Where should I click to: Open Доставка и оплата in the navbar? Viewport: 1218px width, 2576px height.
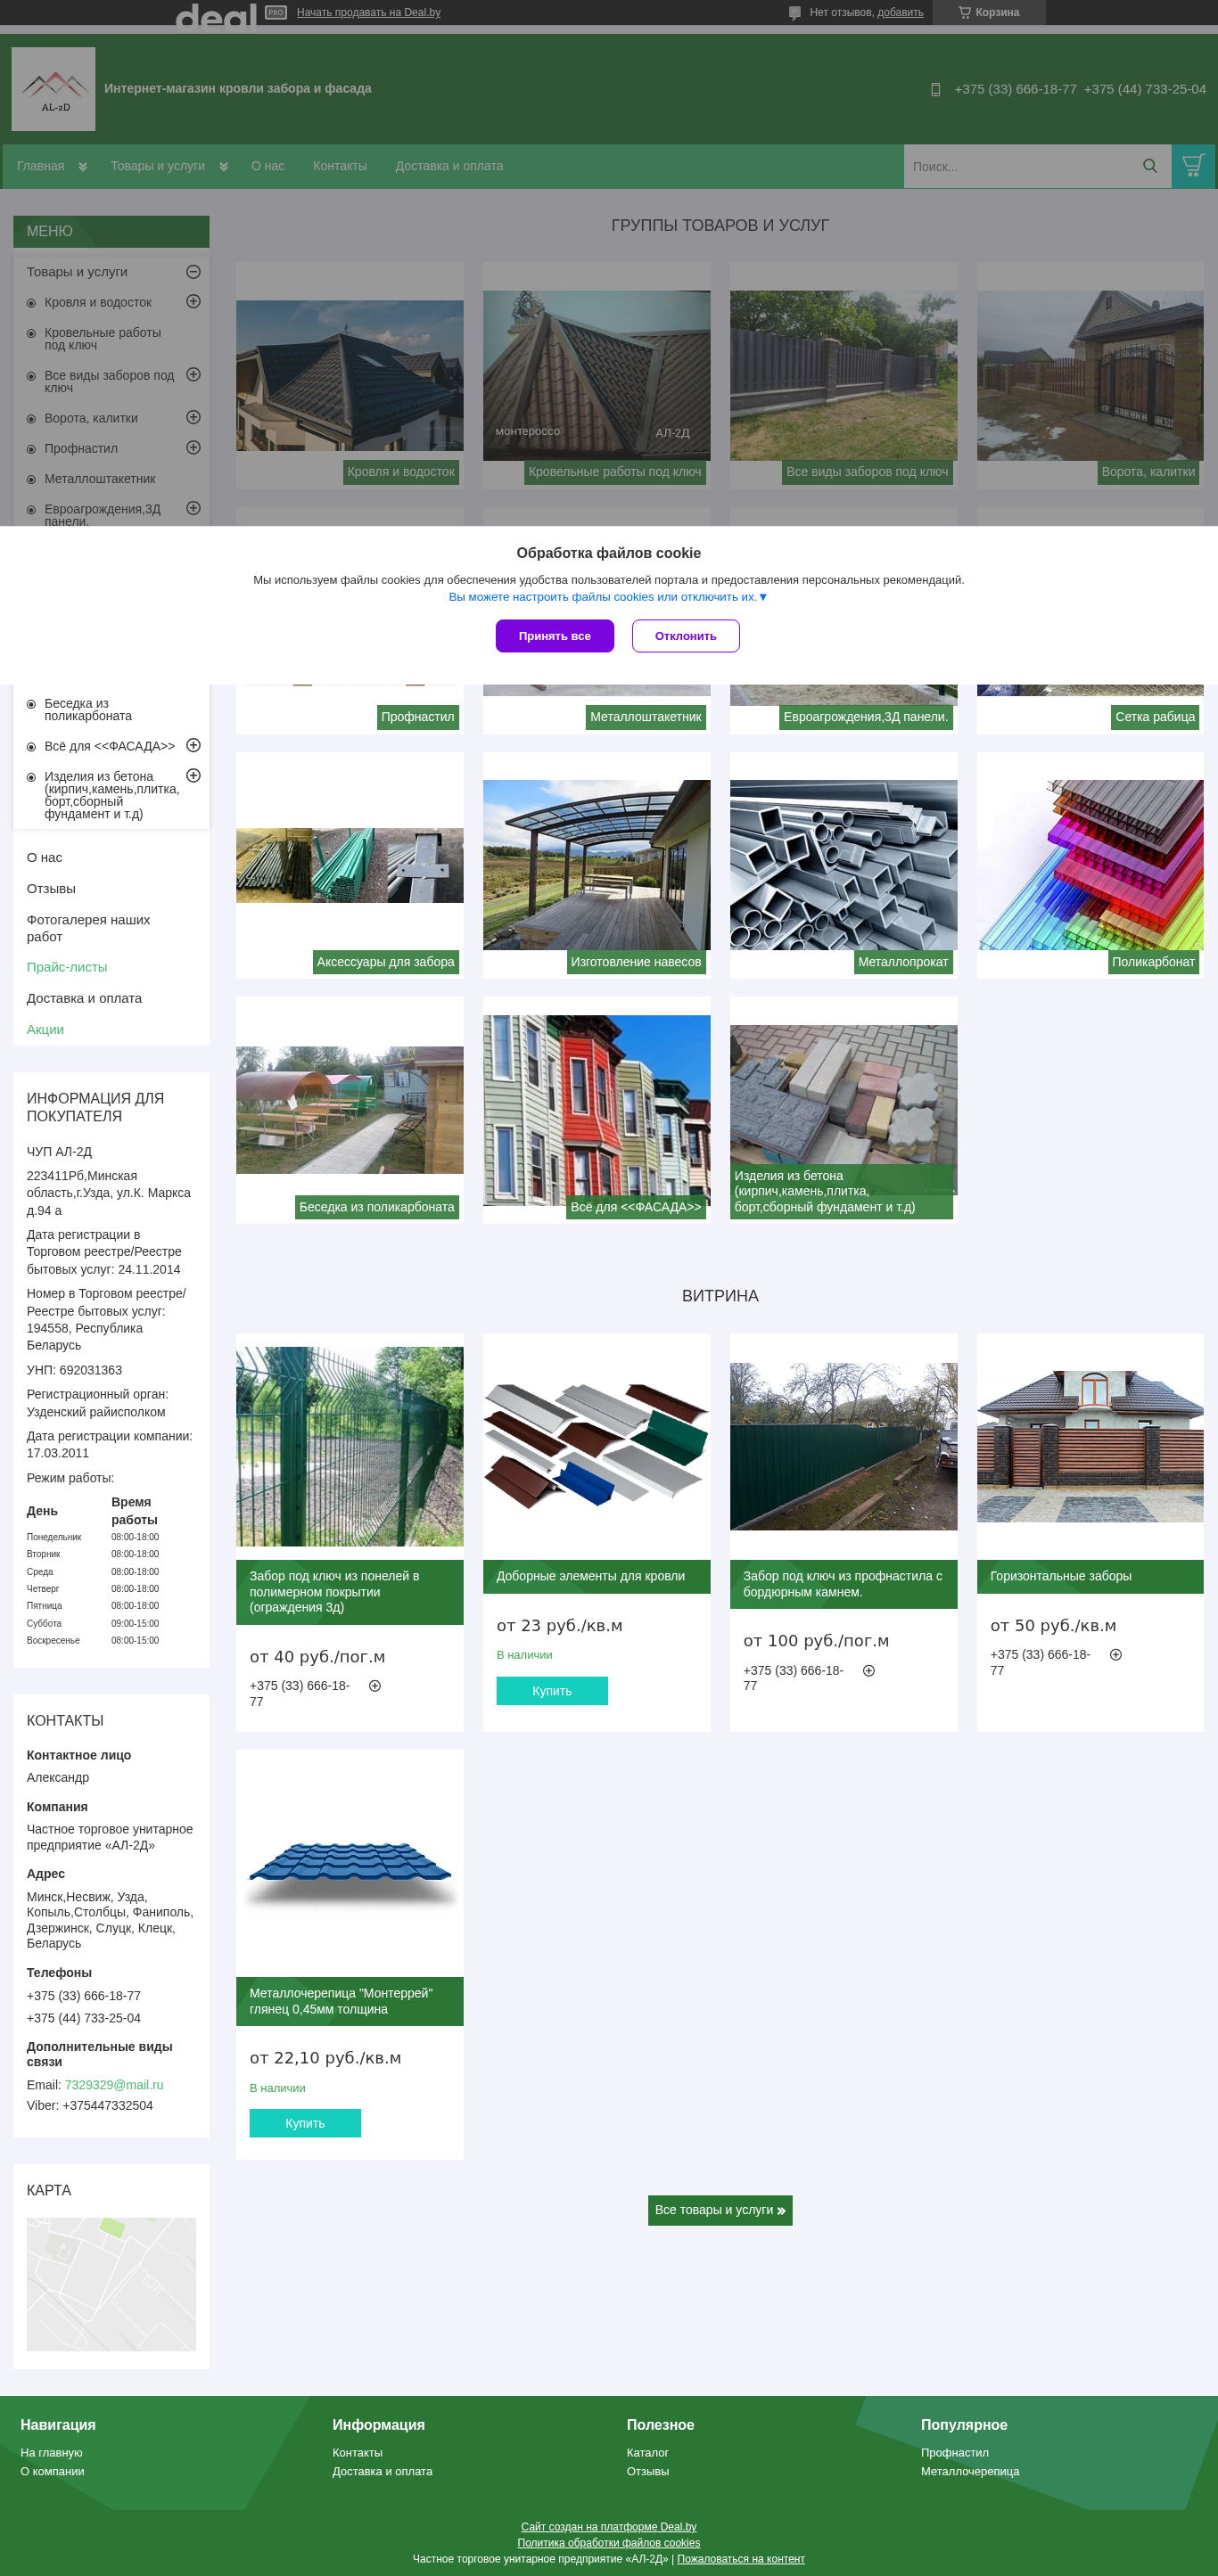pyautogui.click(x=449, y=166)
